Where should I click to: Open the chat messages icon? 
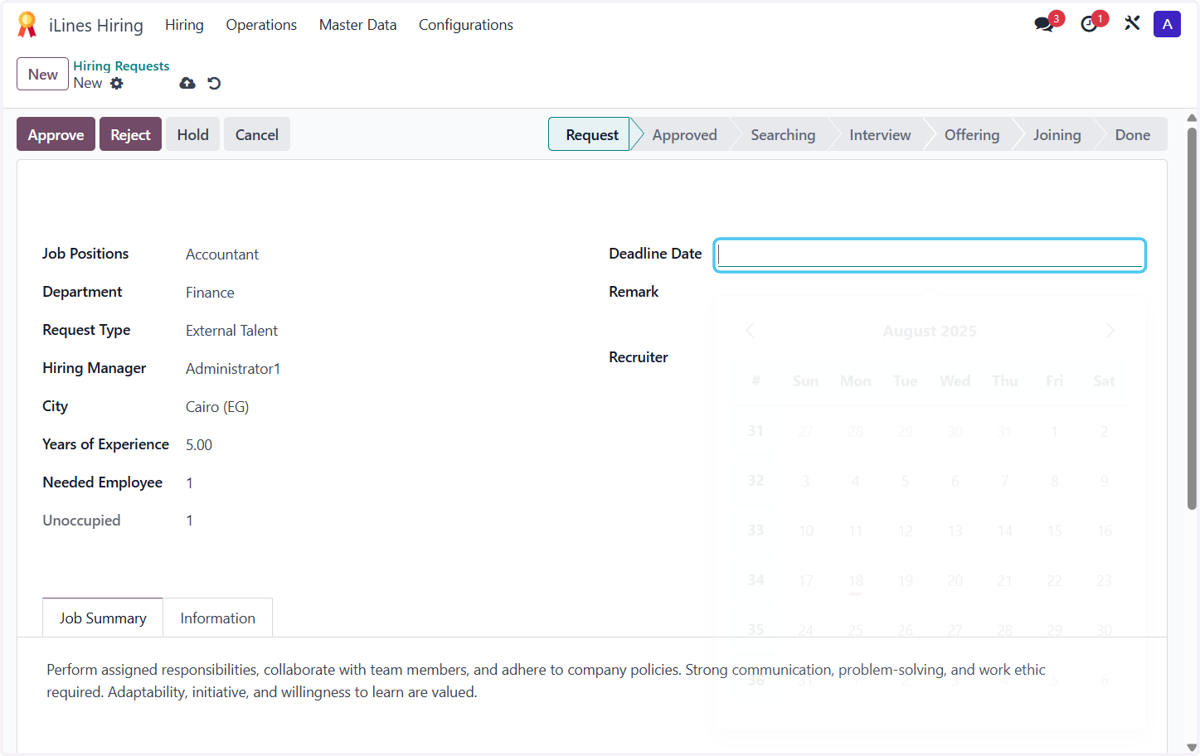pos(1044,25)
